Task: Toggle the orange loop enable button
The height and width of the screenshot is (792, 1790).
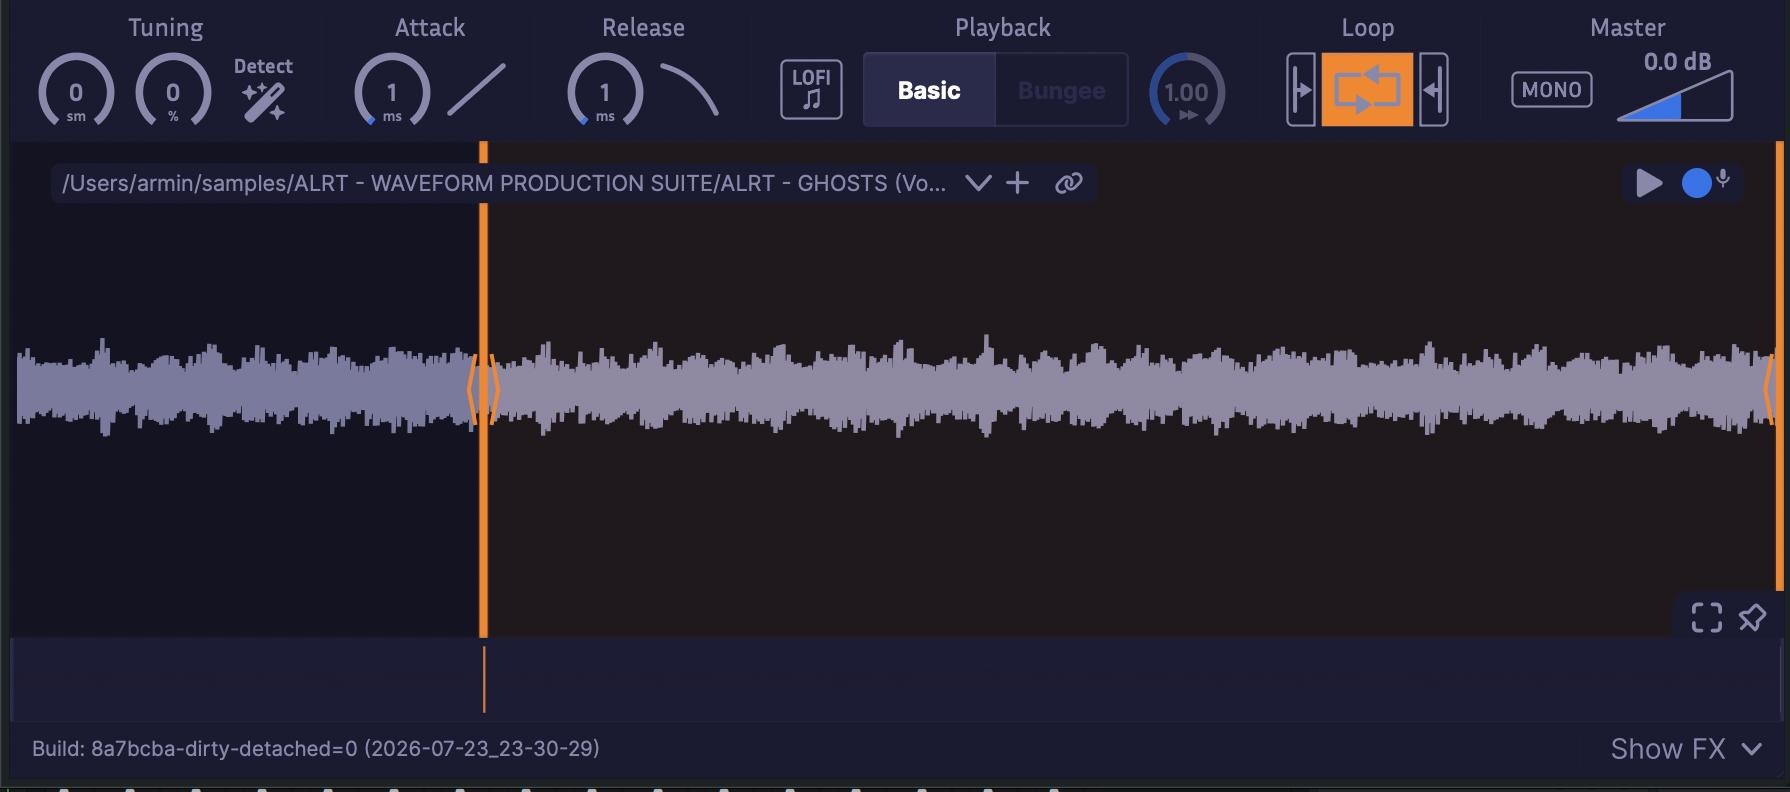Action: 1367,90
